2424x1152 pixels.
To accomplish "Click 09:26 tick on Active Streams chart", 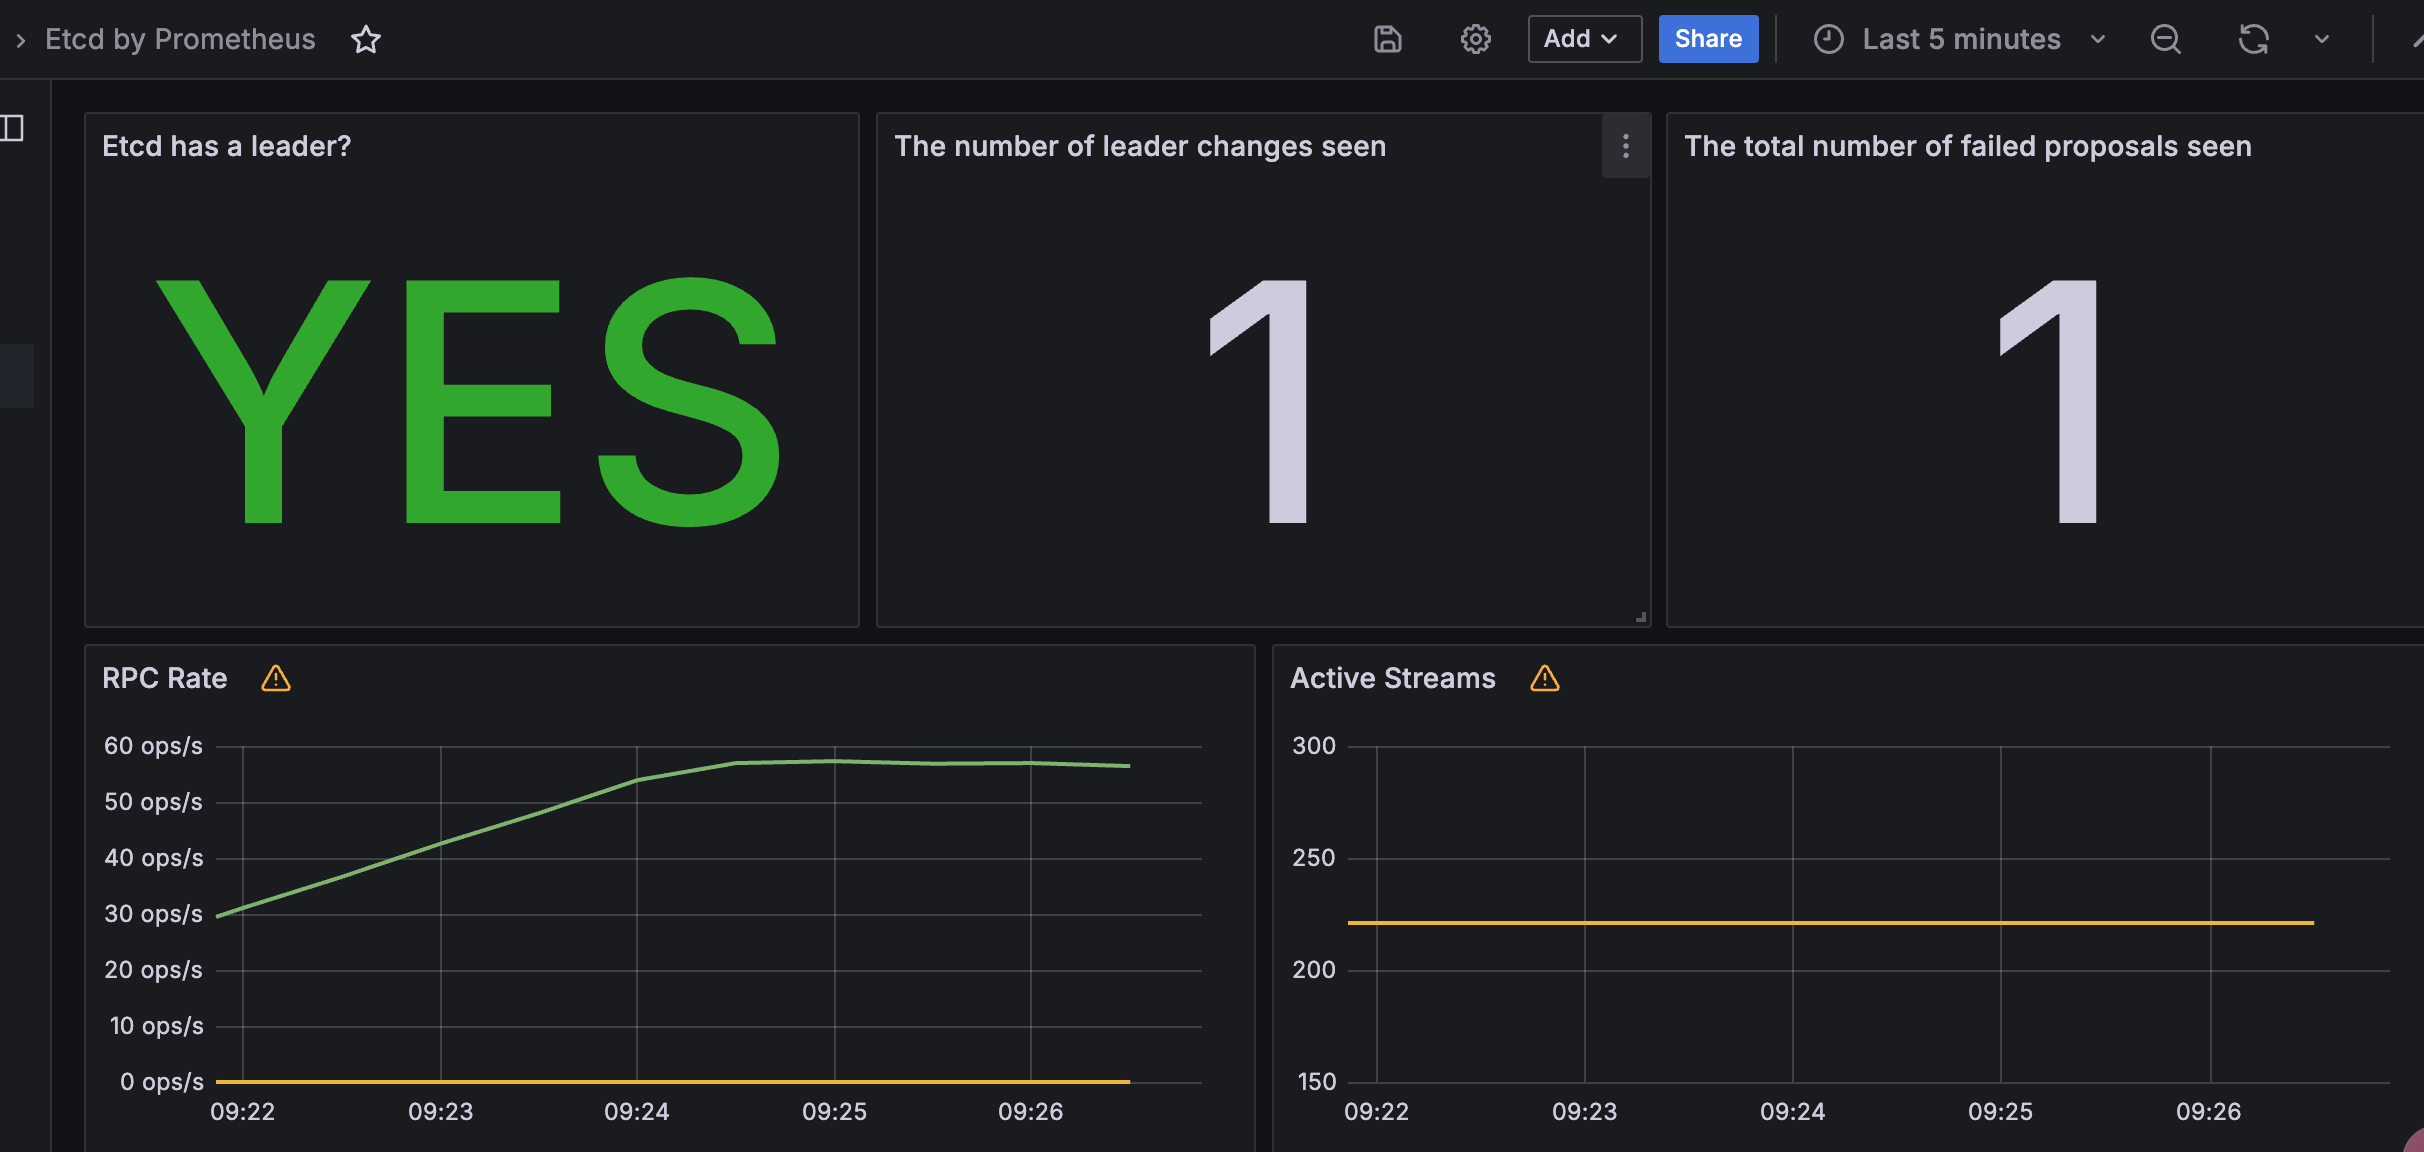I will click(2209, 1112).
